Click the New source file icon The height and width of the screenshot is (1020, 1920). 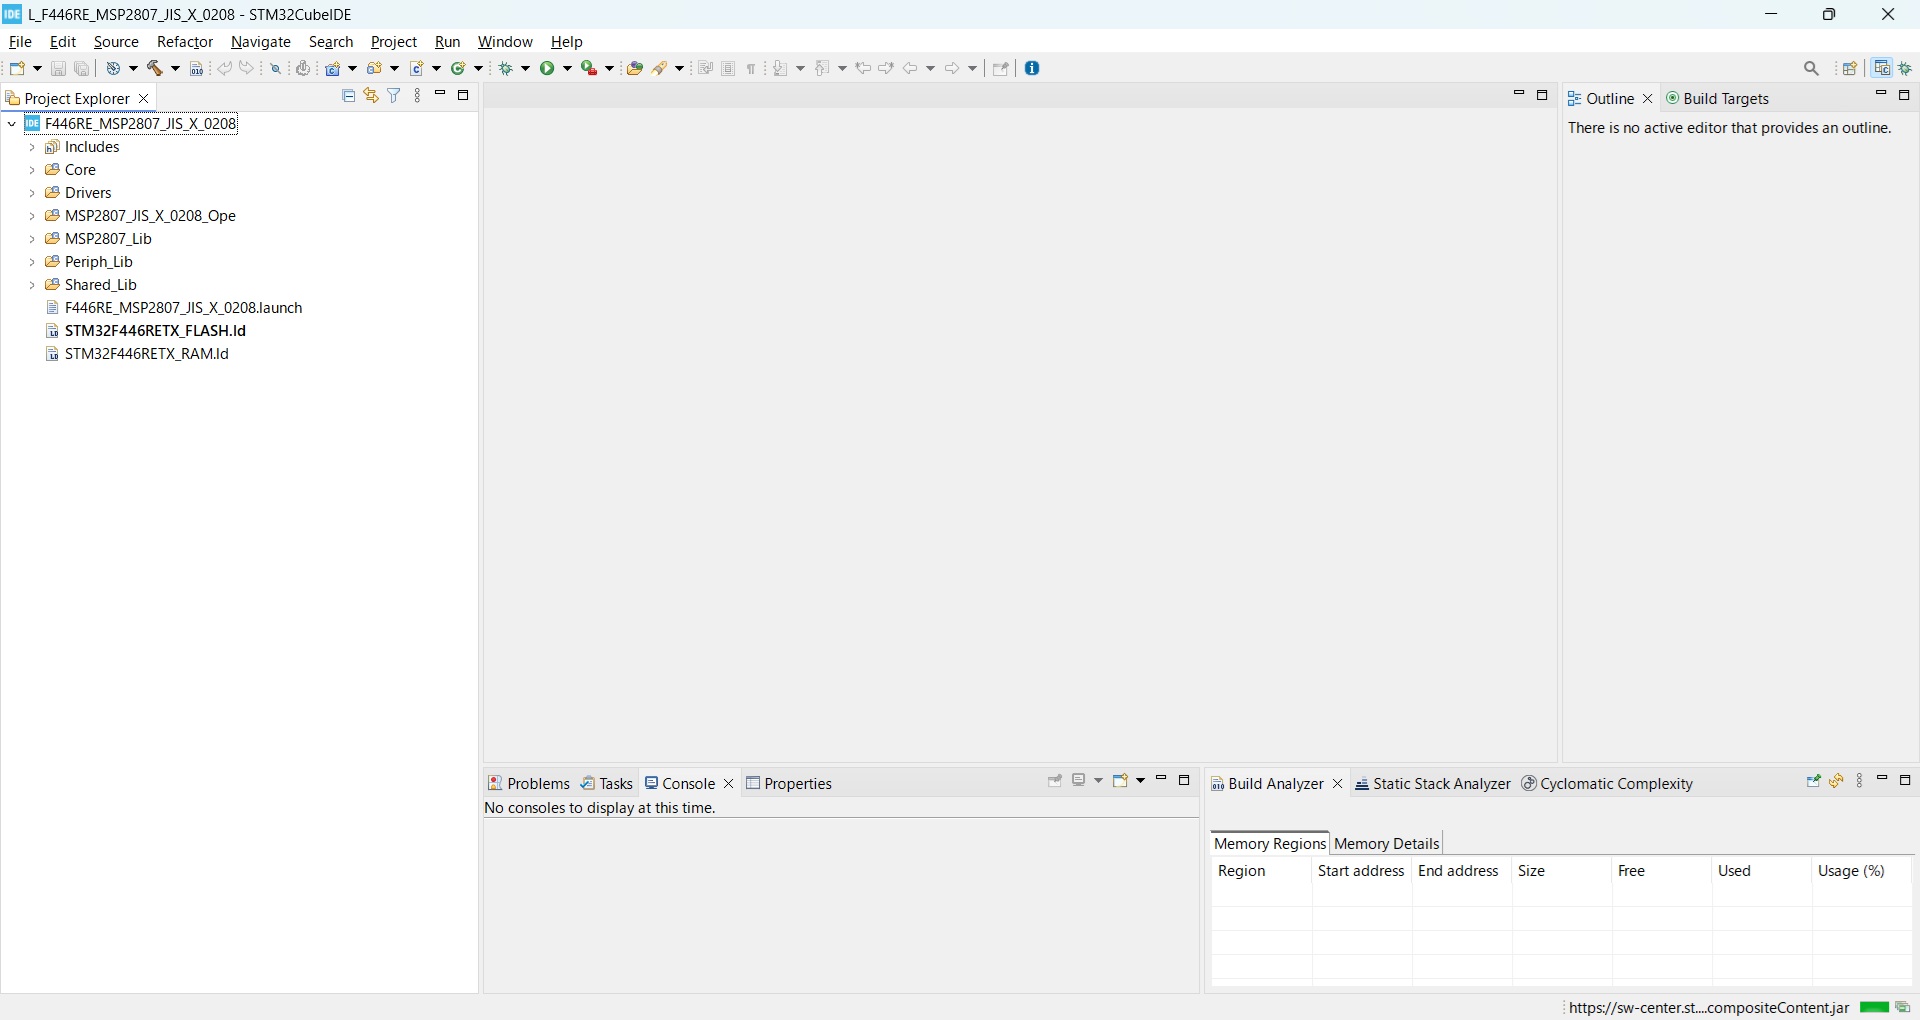[418, 69]
